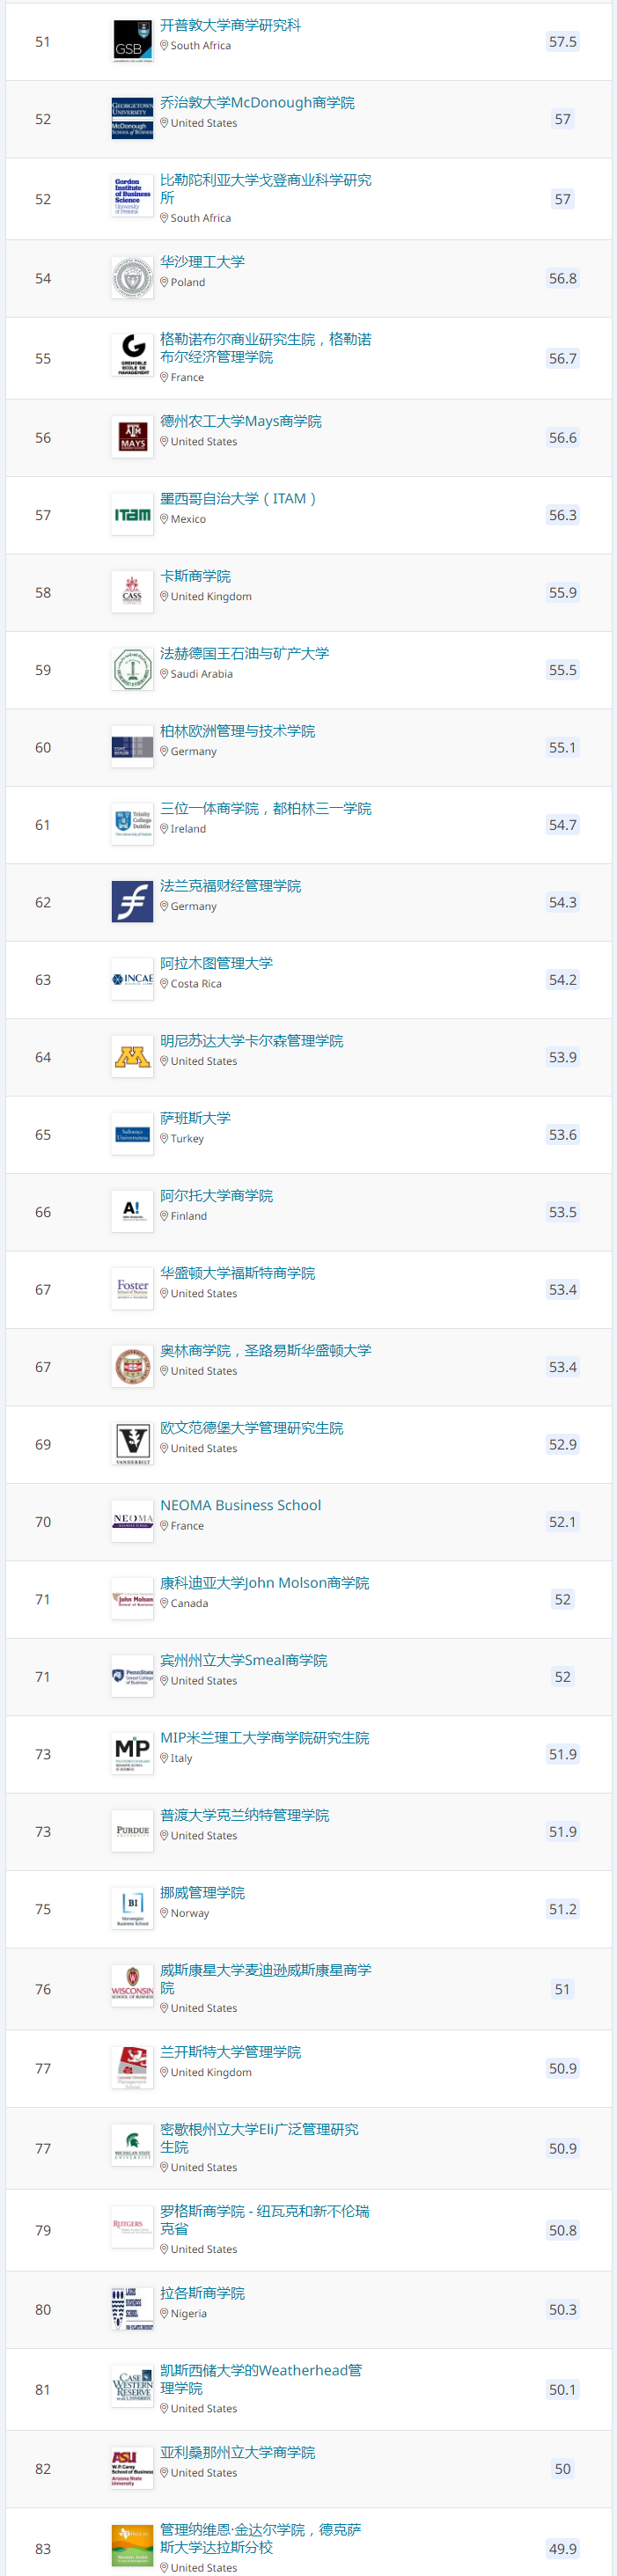Open 卡斯商学院 link
617x2576 pixels.
pos(195,577)
